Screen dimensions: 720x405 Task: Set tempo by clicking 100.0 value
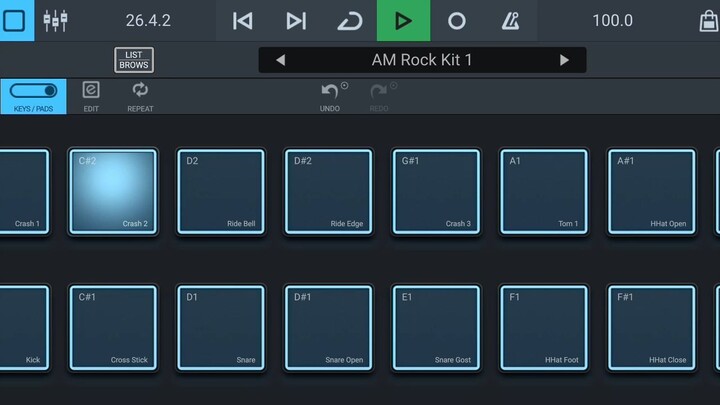click(x=612, y=20)
